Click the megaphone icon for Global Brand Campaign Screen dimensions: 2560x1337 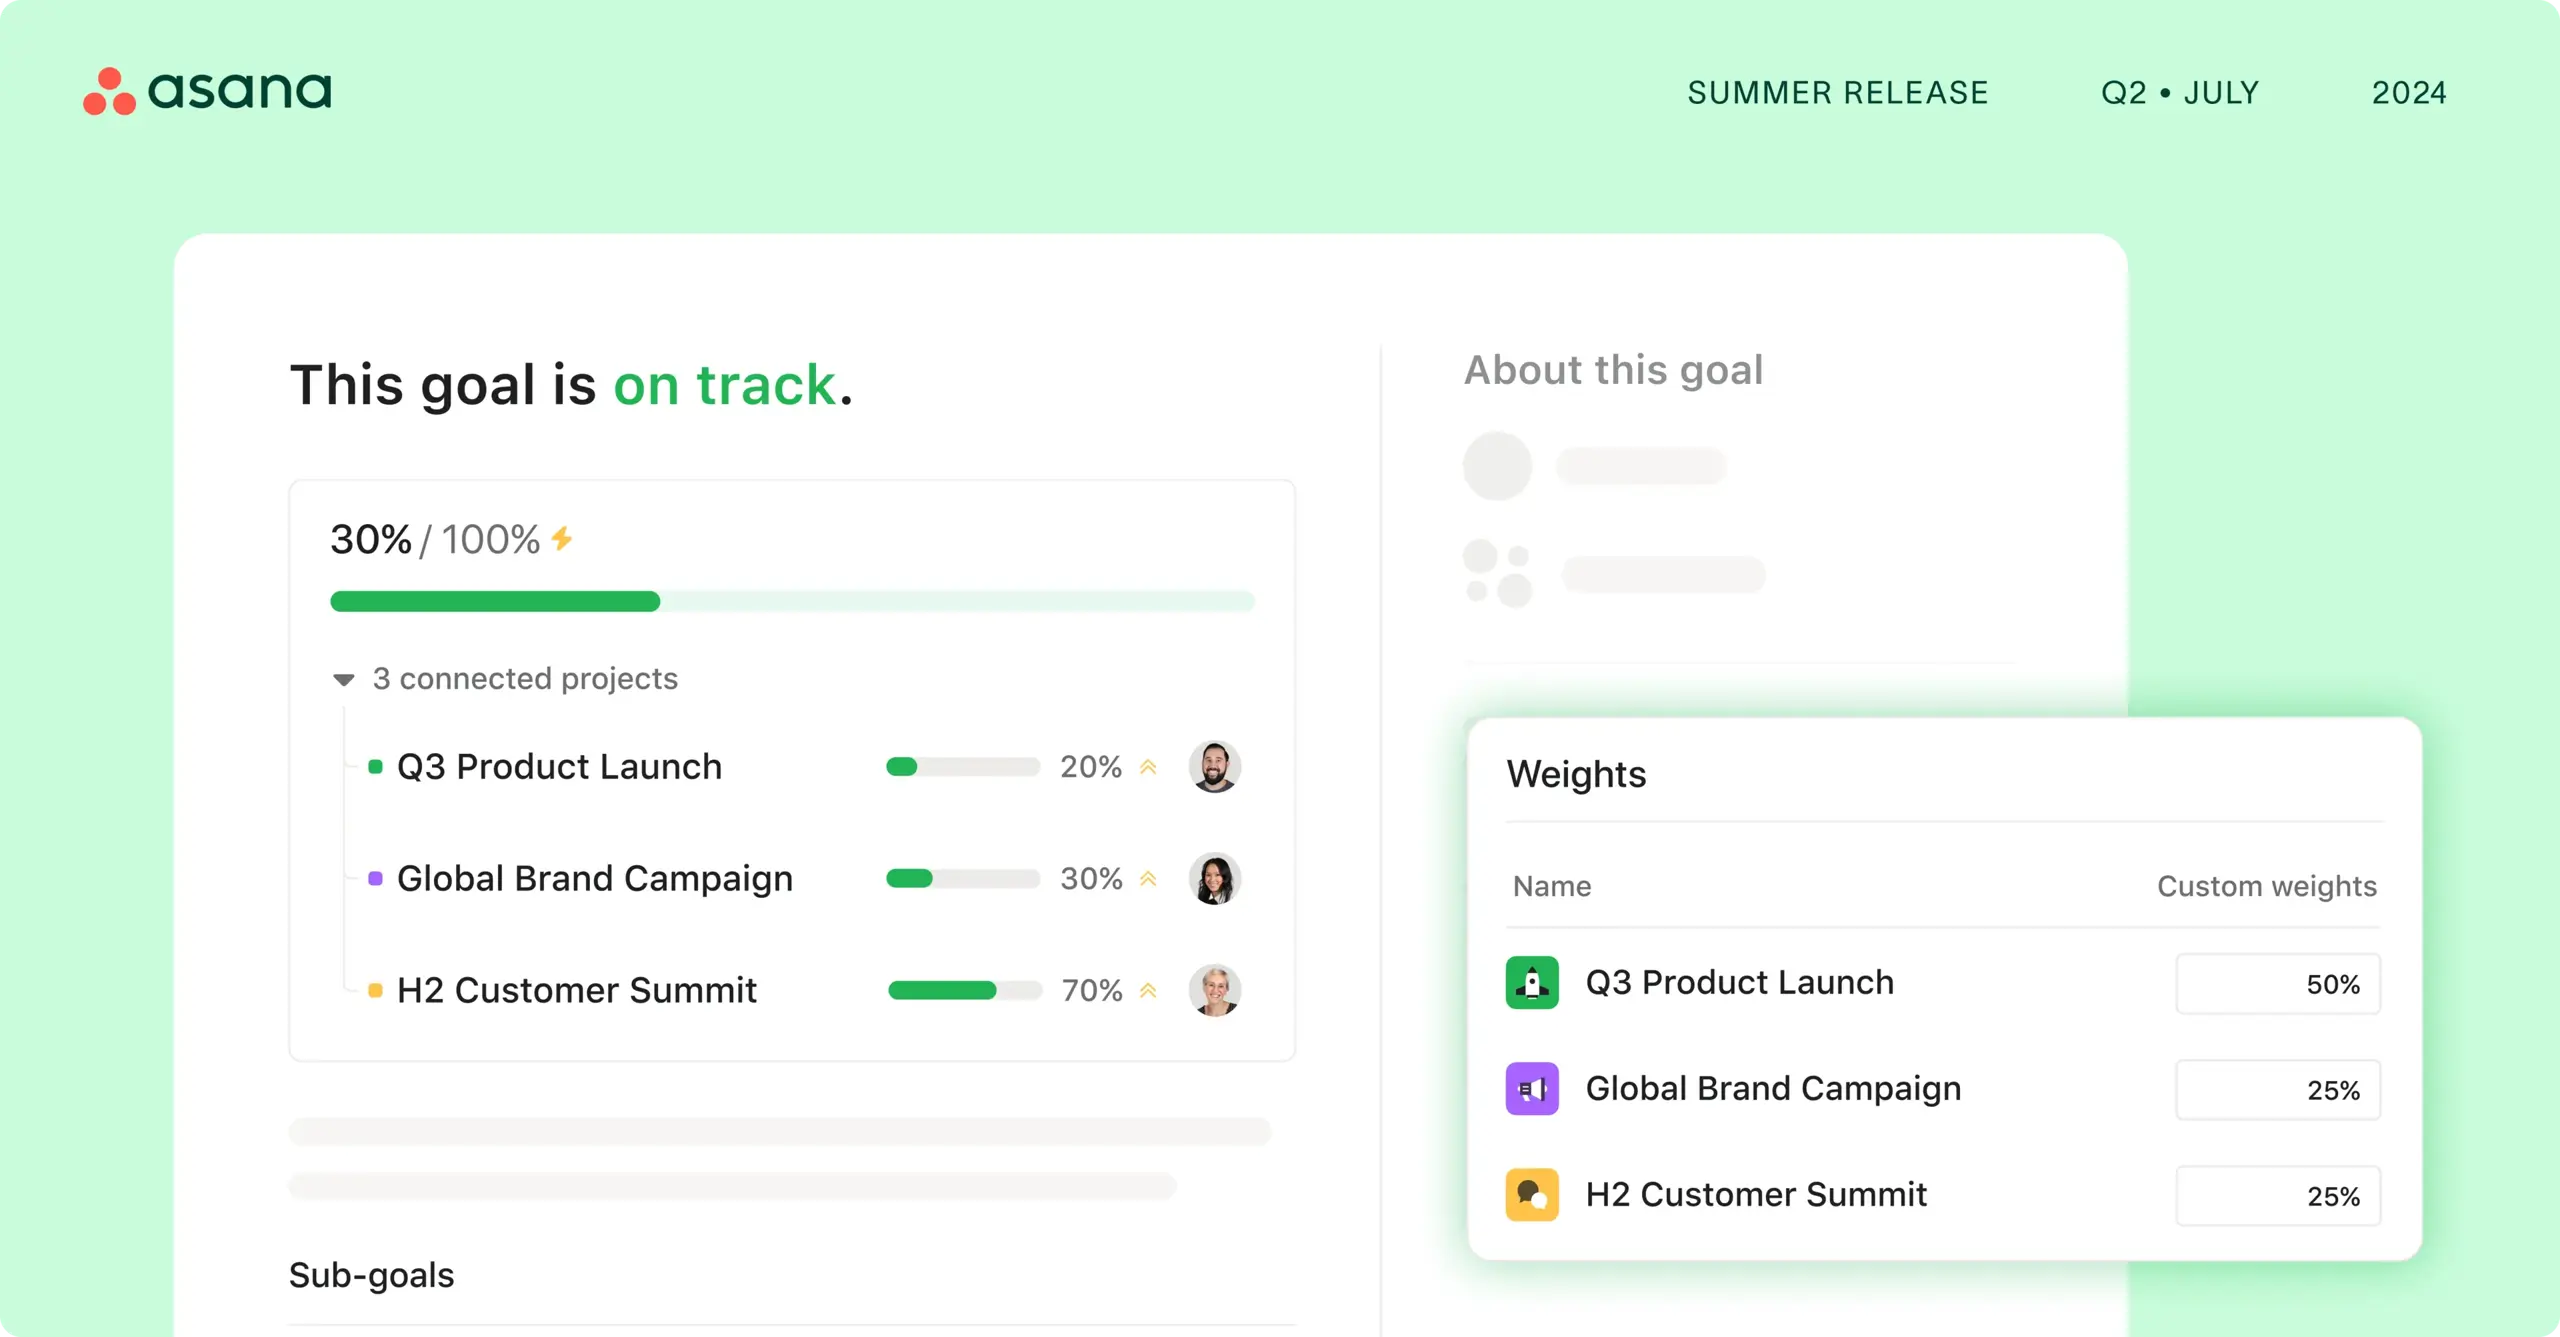[x=1532, y=1089]
